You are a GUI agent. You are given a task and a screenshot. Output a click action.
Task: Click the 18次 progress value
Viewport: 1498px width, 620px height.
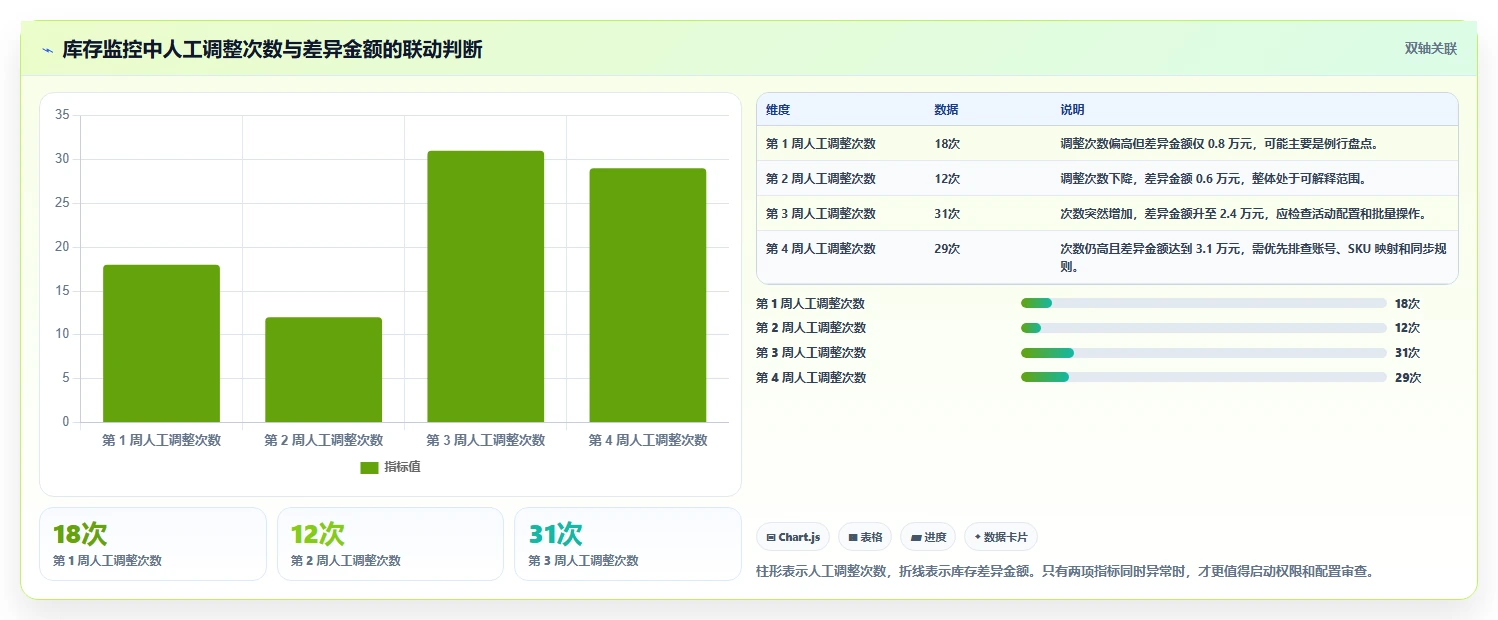pyautogui.click(x=1407, y=304)
